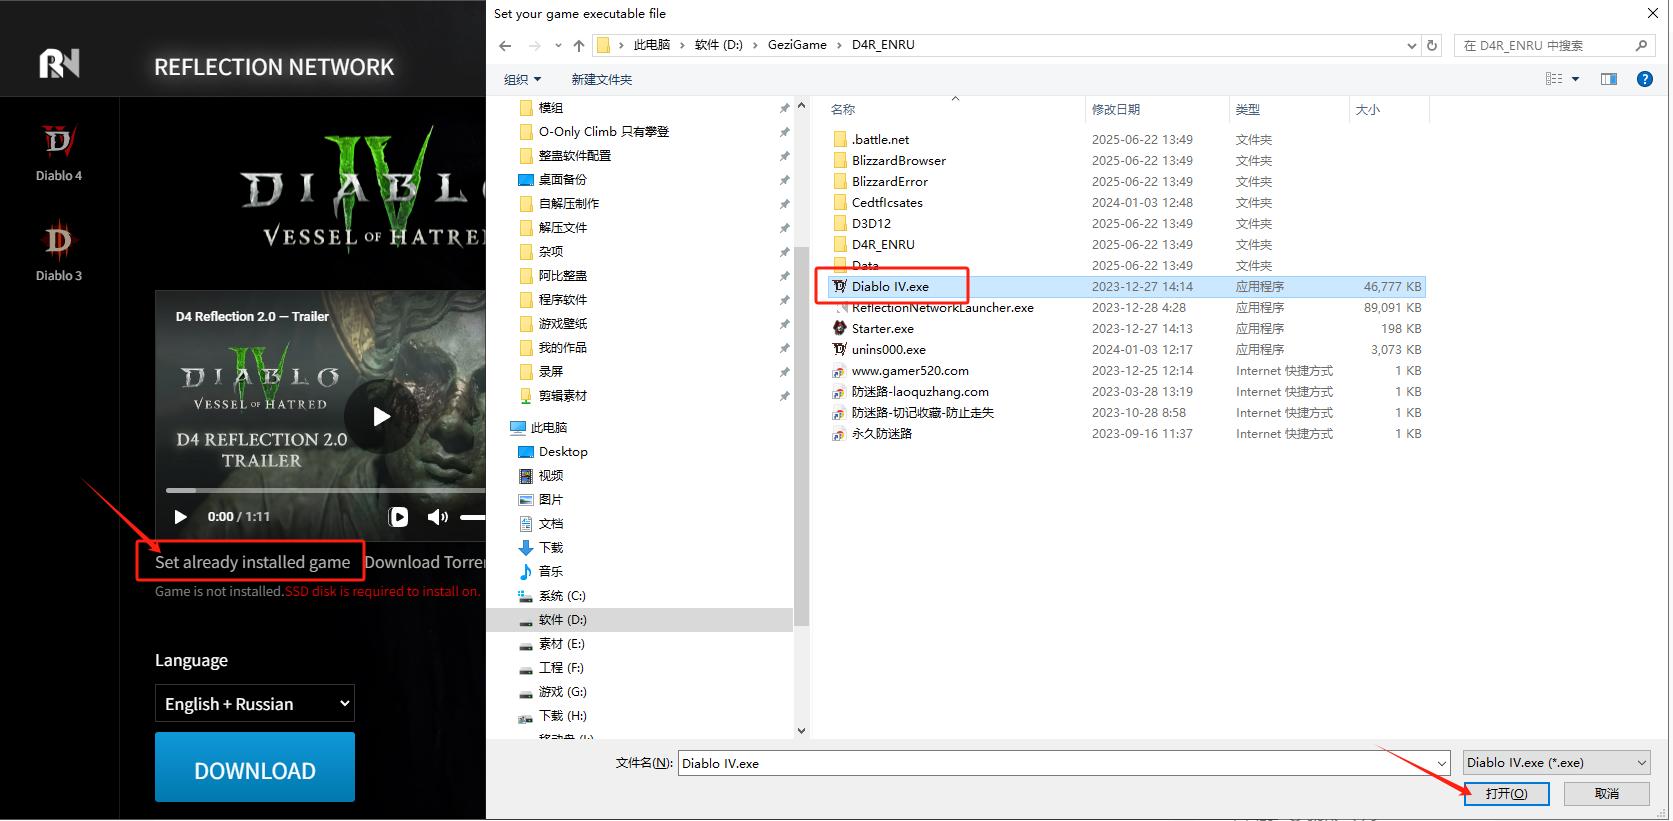The width and height of the screenshot is (1673, 821).
Task: Open recent locations dropdown arrow
Action: click(558, 45)
